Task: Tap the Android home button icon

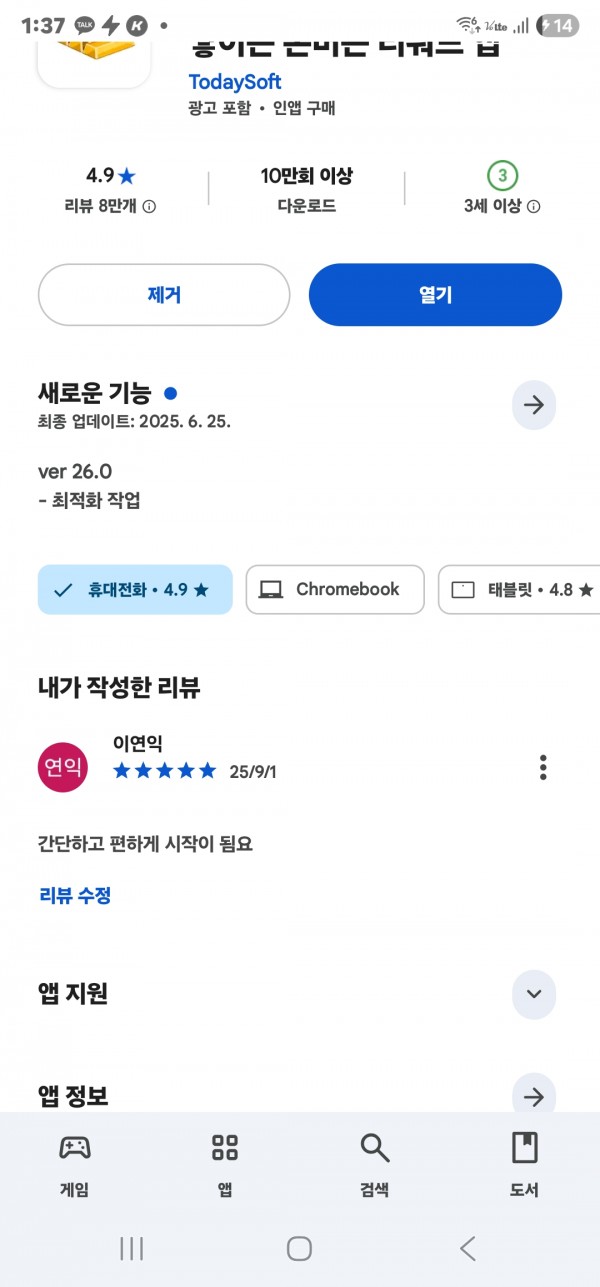Action: [x=299, y=1247]
